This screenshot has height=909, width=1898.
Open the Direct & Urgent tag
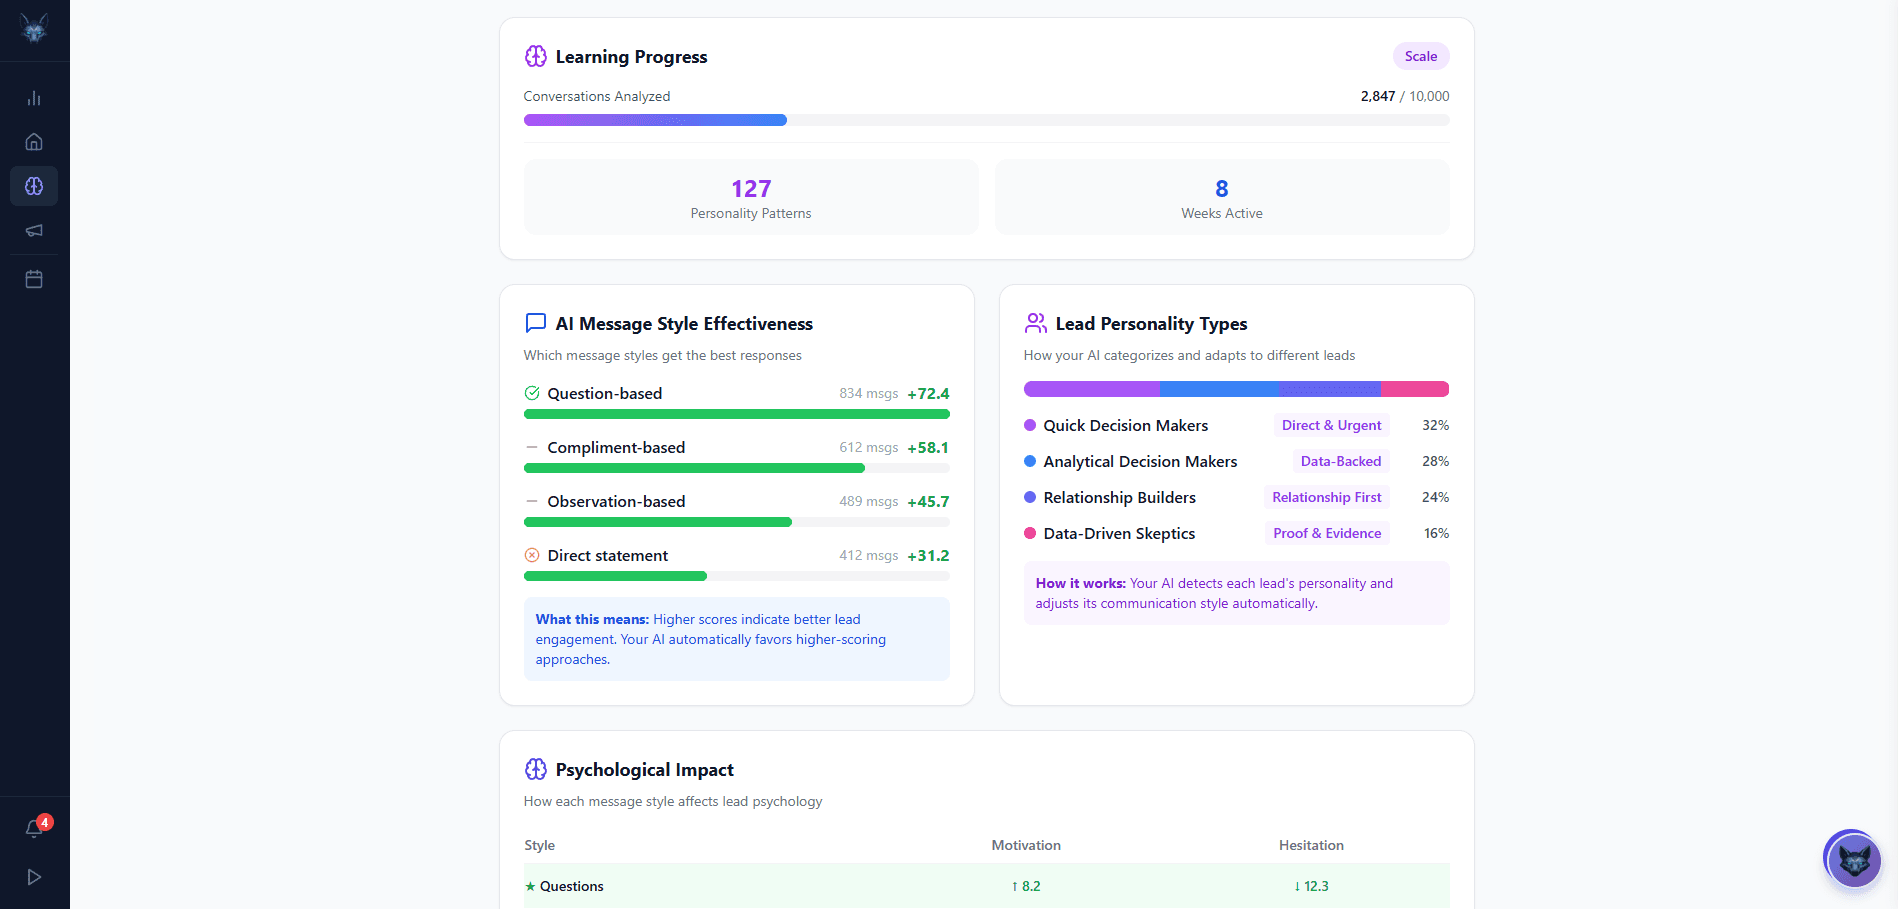(x=1331, y=425)
